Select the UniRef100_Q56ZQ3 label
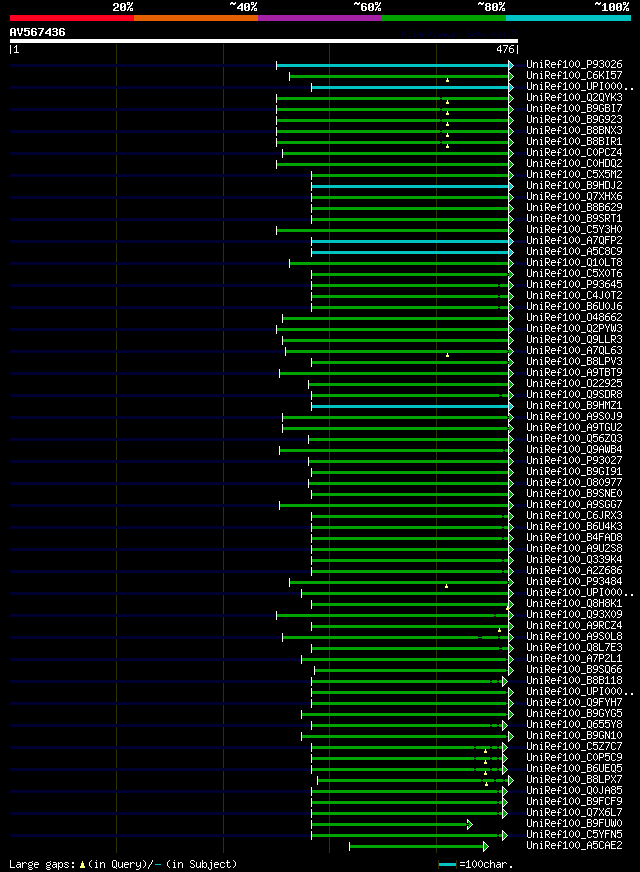640x872 pixels. (x=574, y=438)
